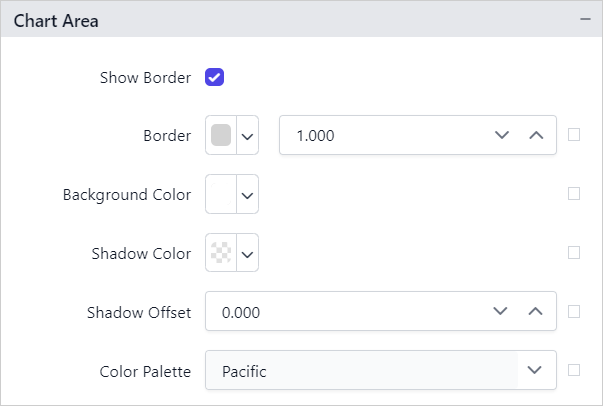Open the Border color dropdown arrow
This screenshot has height=406, width=603.
[x=247, y=135]
